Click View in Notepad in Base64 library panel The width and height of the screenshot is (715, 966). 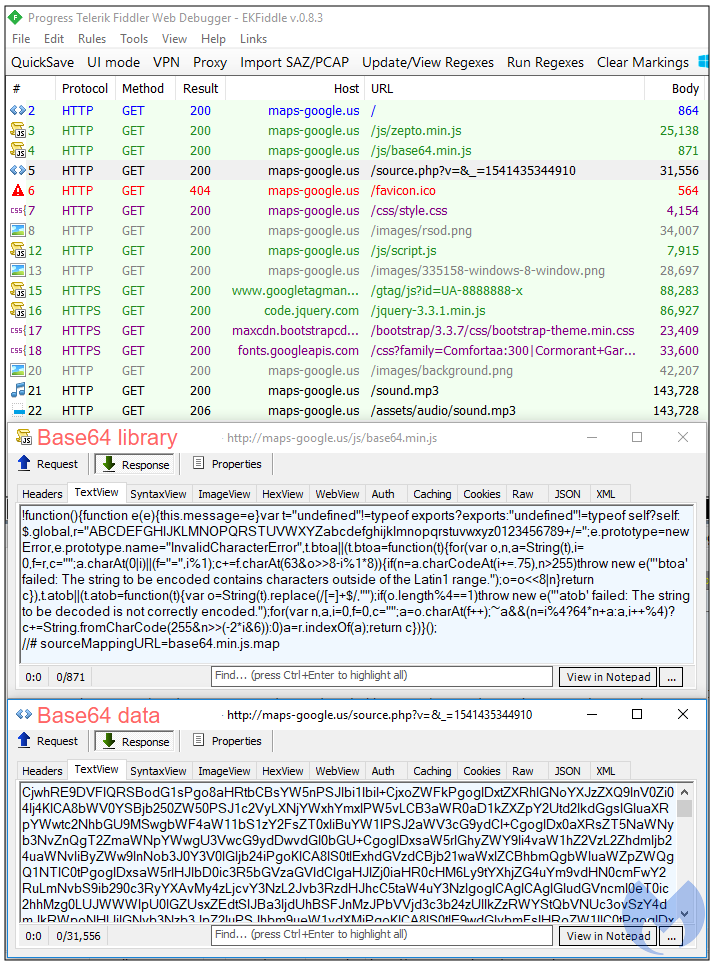tap(608, 677)
